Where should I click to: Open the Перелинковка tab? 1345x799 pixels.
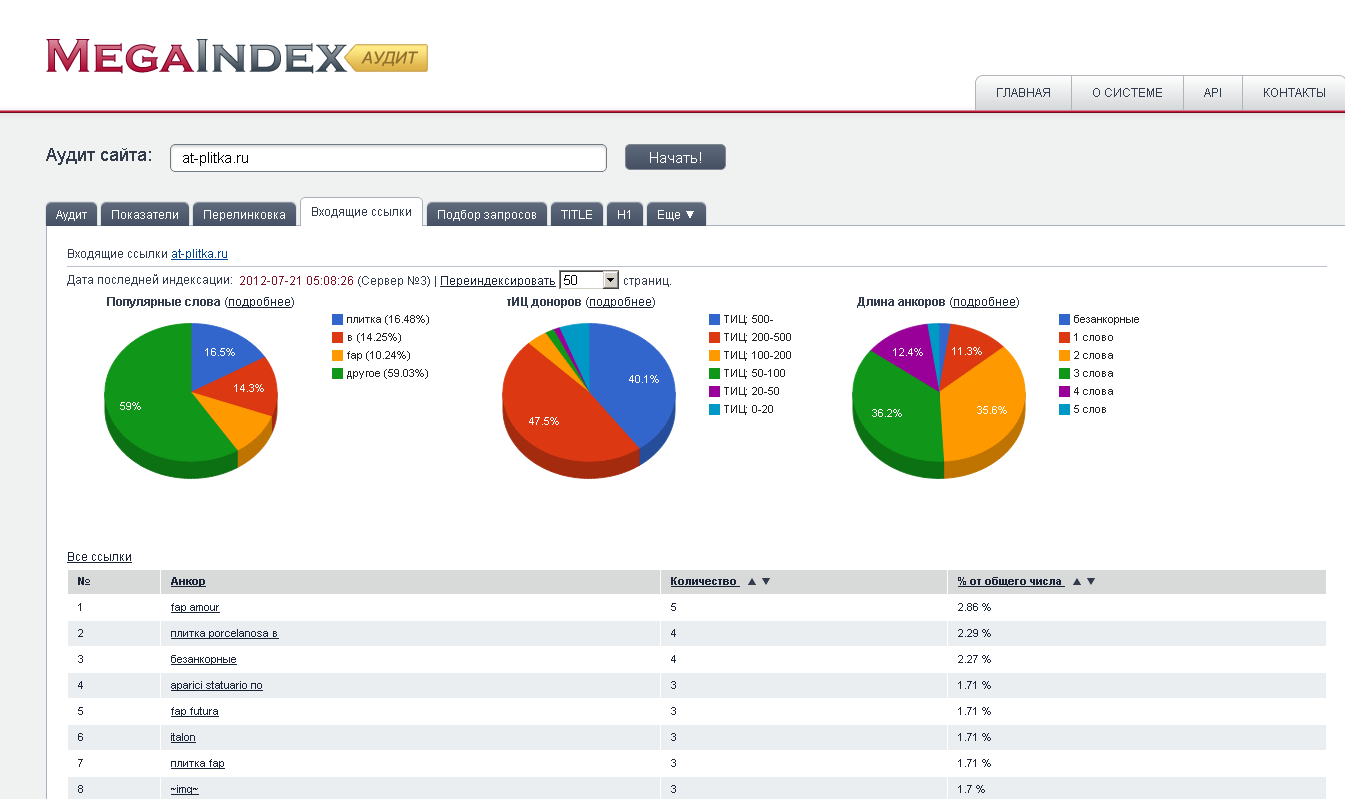click(x=243, y=213)
